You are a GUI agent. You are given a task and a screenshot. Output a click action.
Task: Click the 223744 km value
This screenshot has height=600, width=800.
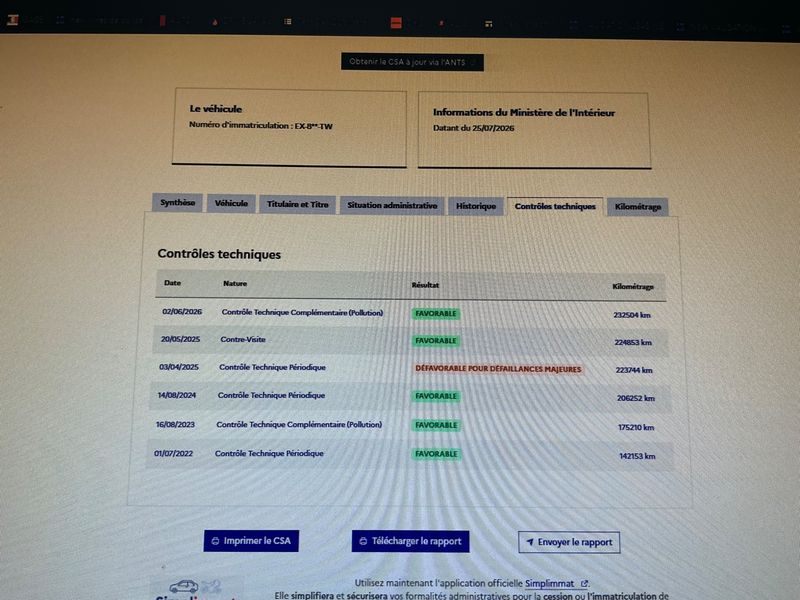(634, 370)
